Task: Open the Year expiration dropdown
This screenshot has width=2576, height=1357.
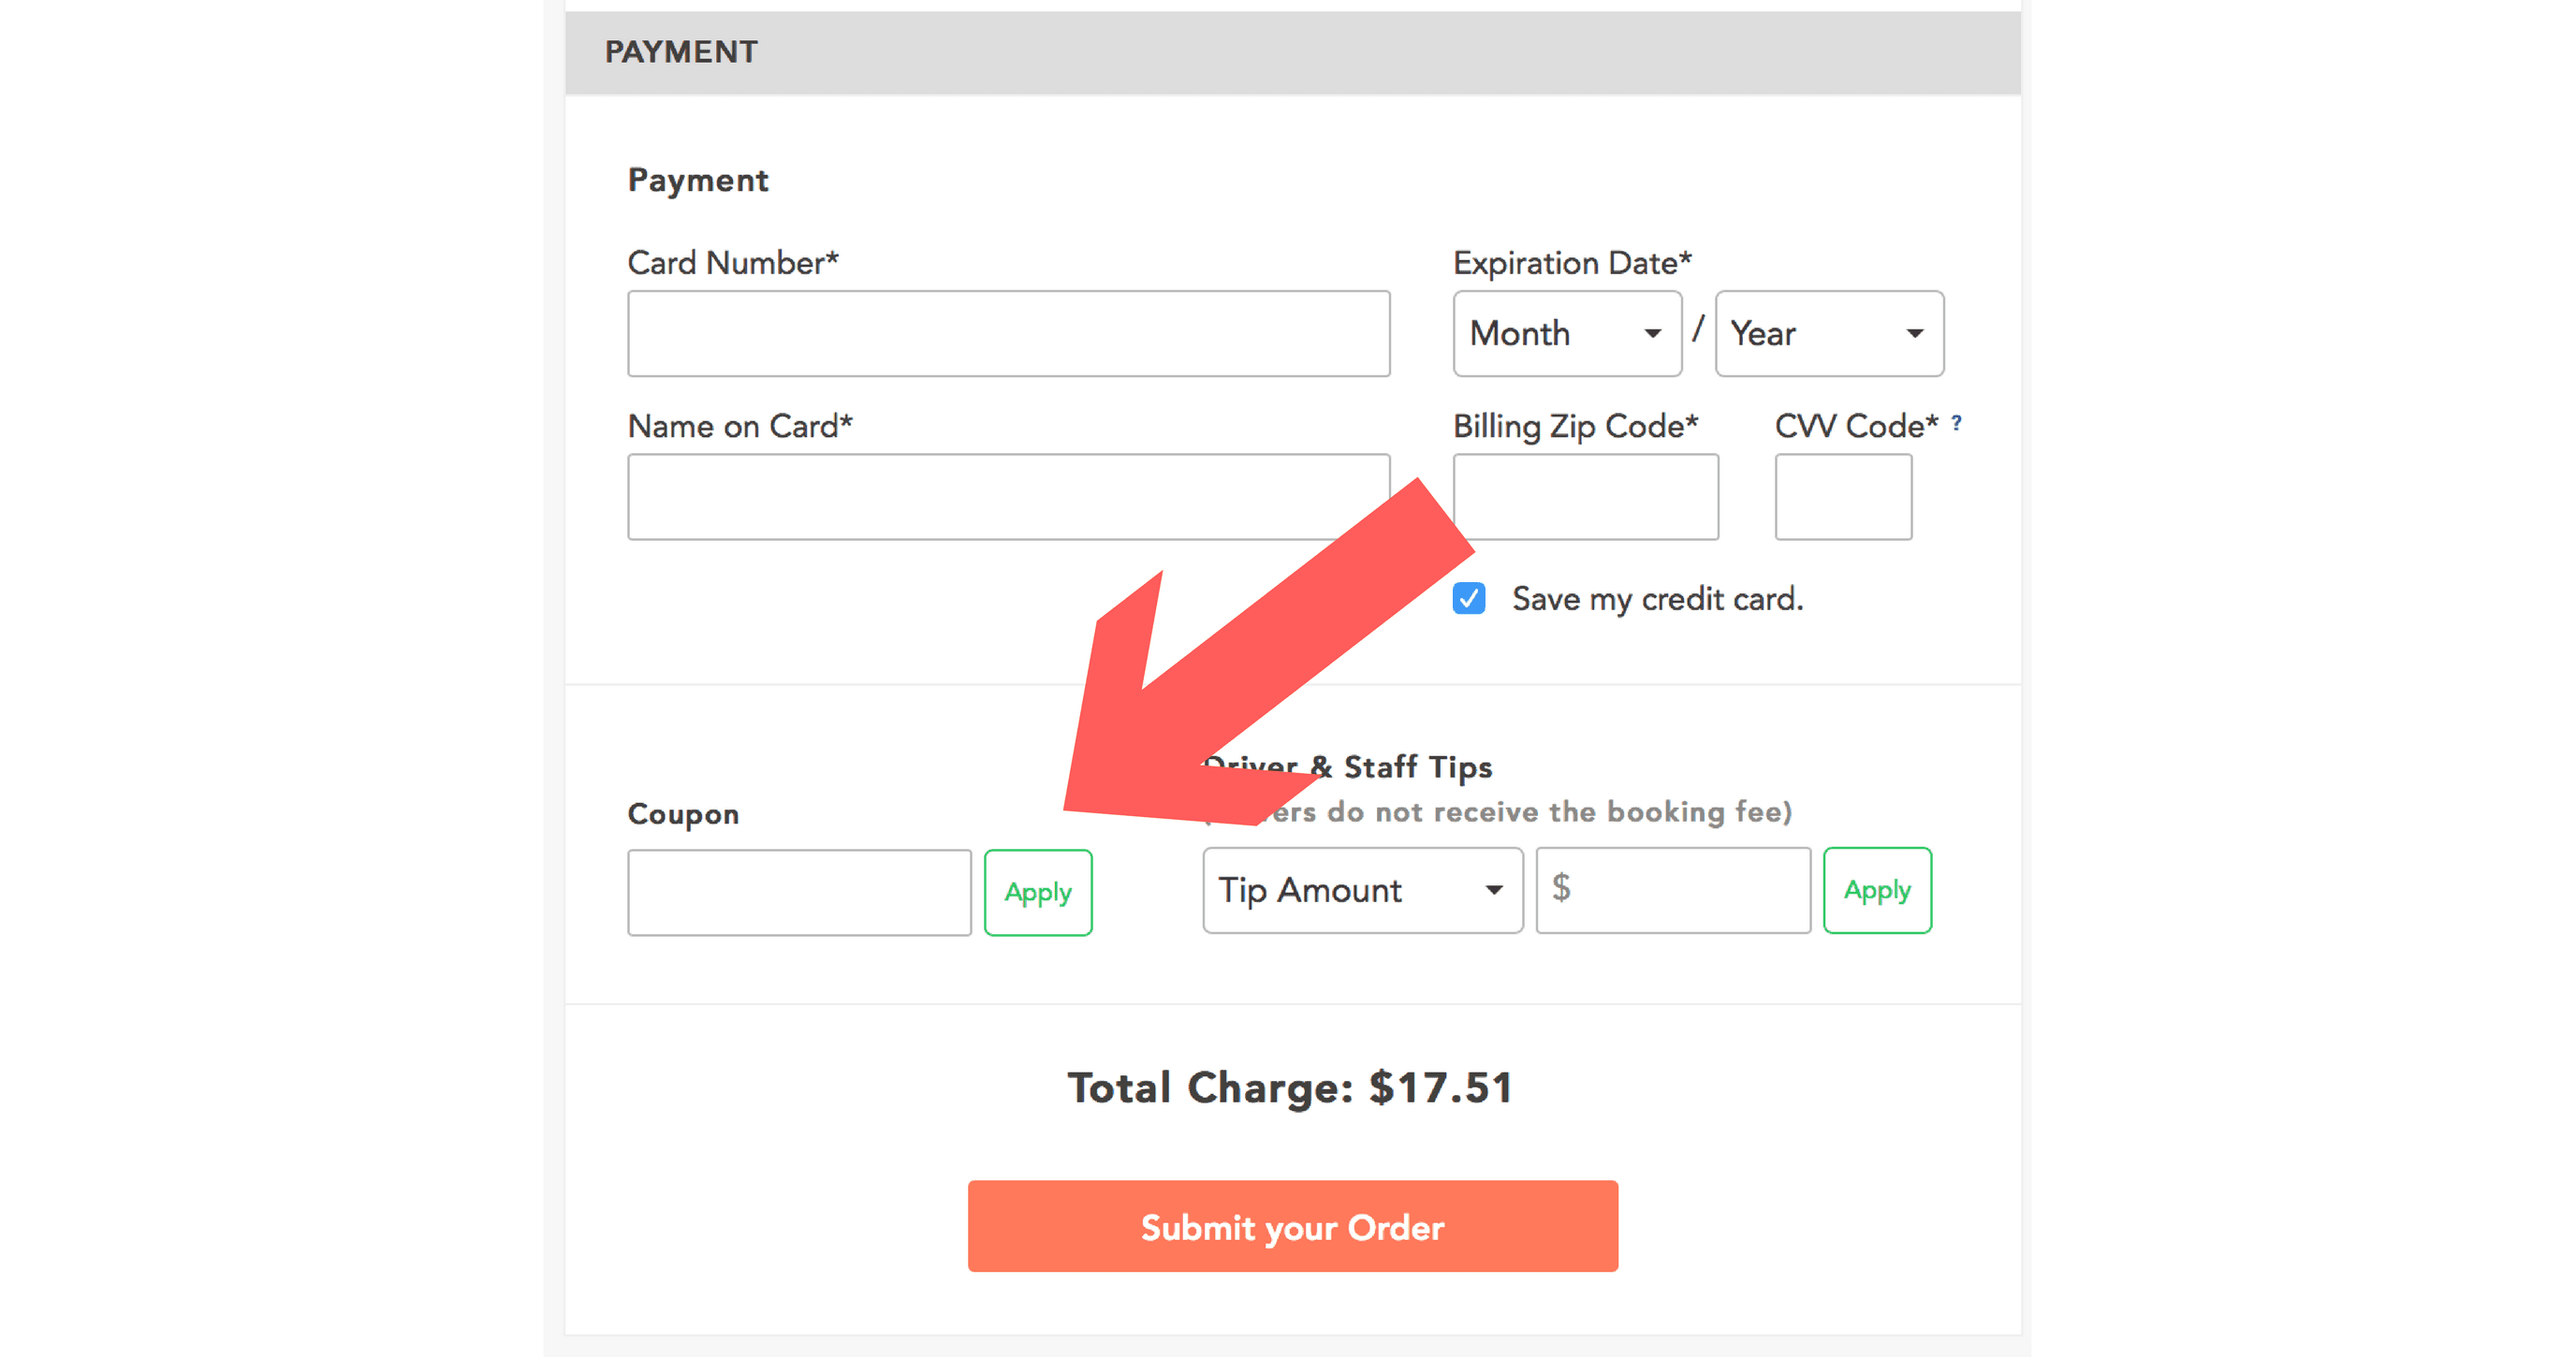Action: pos(1829,333)
